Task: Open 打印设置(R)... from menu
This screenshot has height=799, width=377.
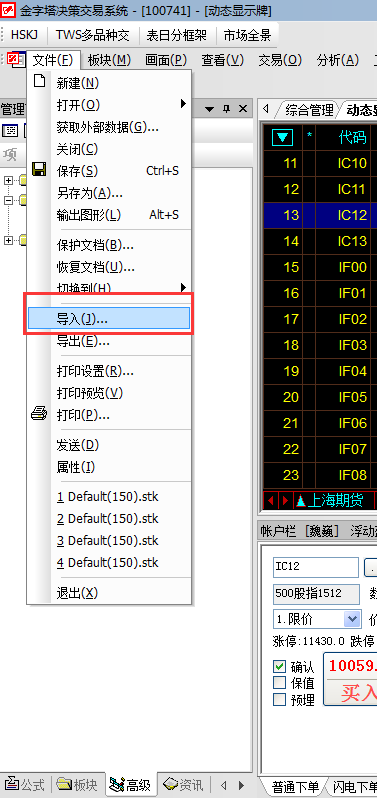Action: [109, 370]
